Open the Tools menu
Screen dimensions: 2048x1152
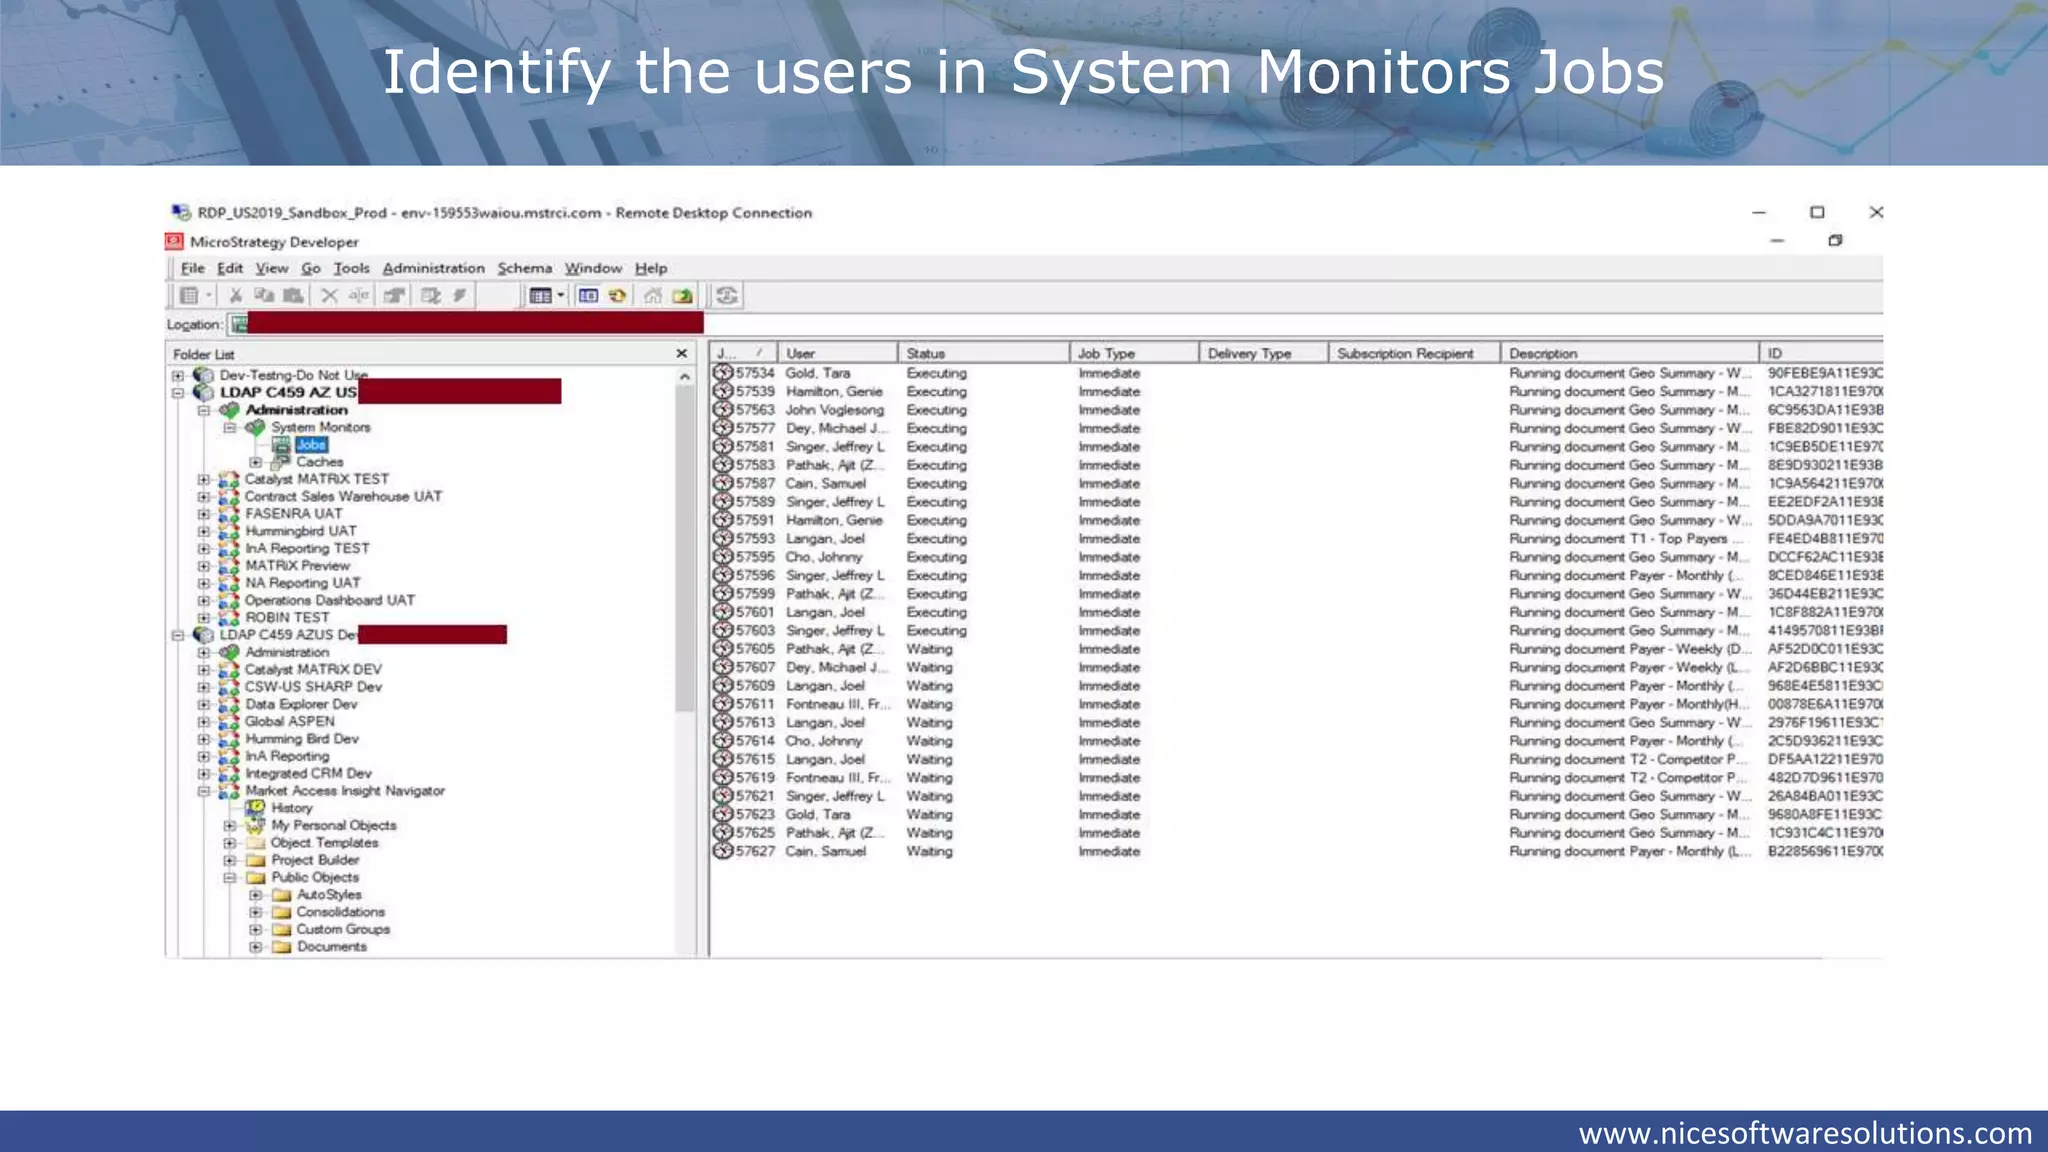point(351,268)
